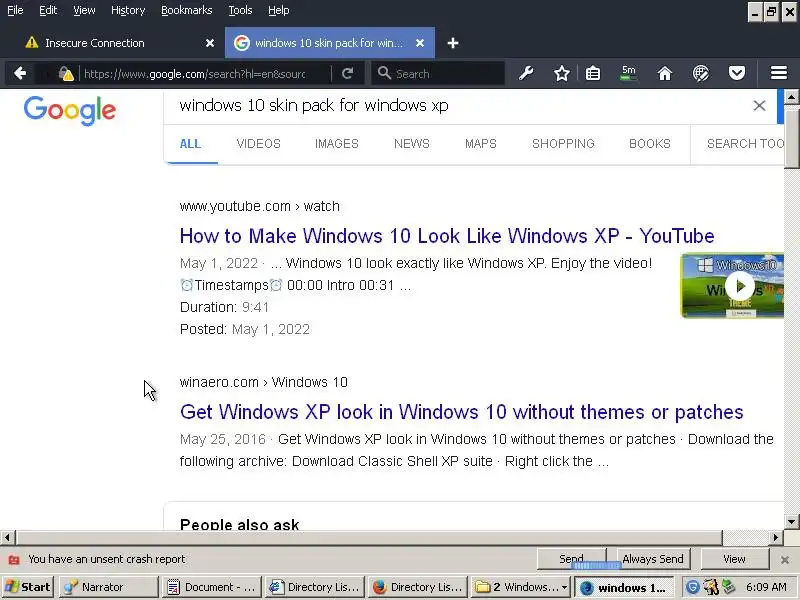Reload the page with the refresh icon
The height and width of the screenshot is (600, 800).
[x=347, y=73]
